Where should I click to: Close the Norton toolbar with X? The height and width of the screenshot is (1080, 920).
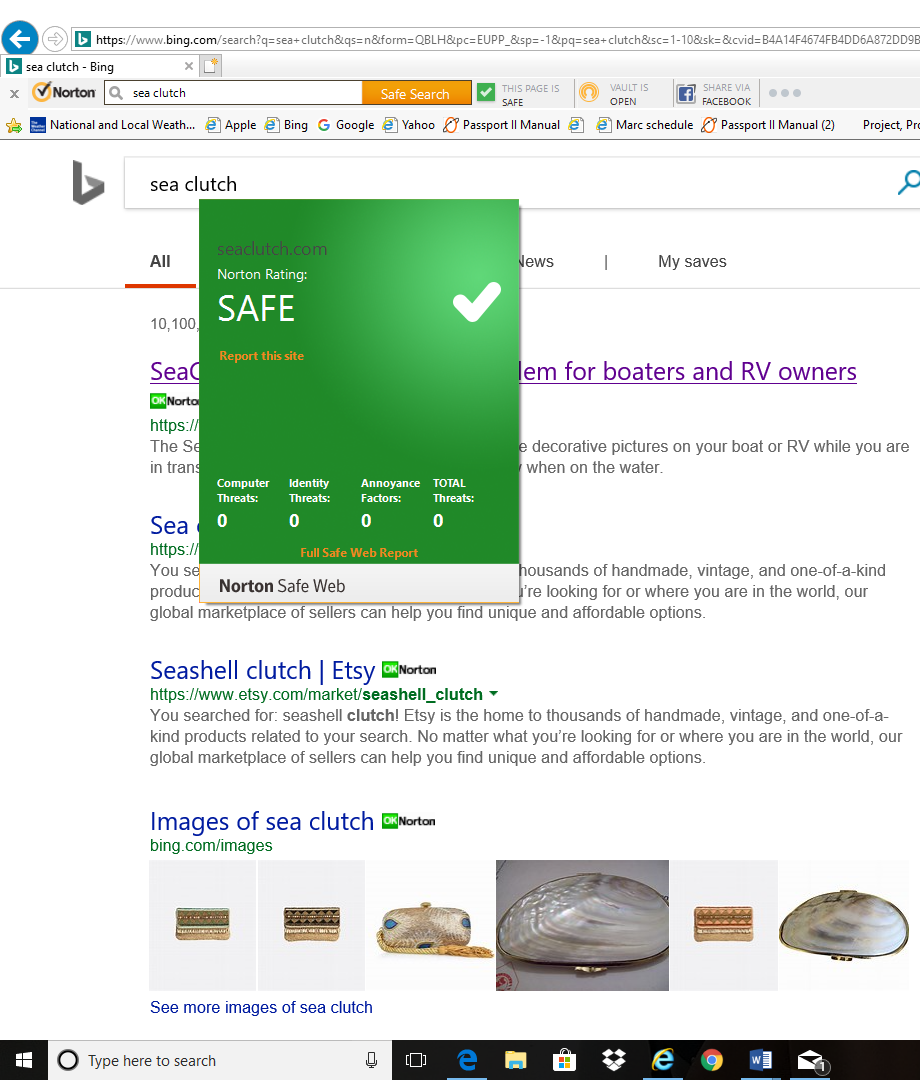pyautogui.click(x=14, y=93)
